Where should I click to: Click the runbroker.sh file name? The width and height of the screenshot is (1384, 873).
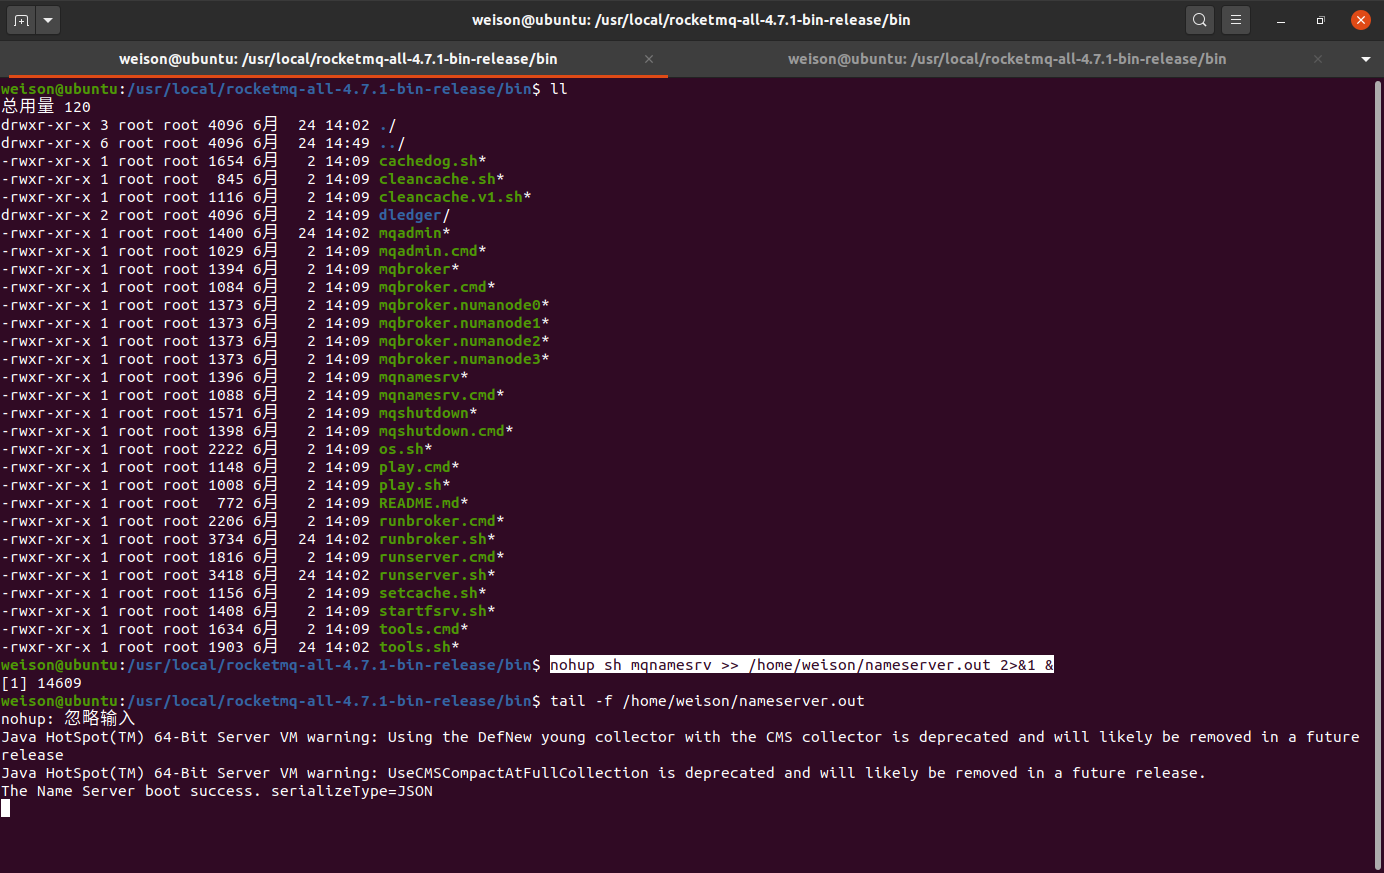coord(433,539)
